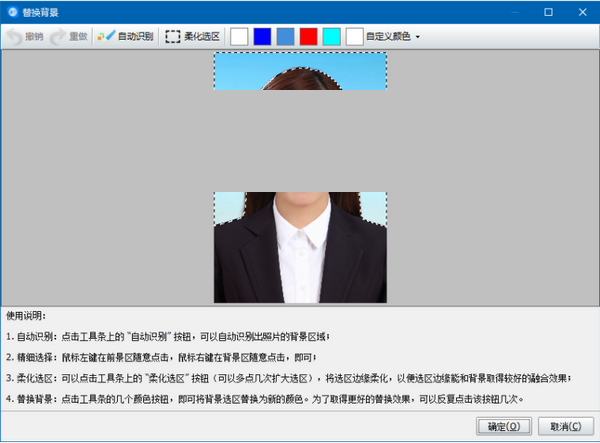Open the 自定义颜色 label menu

coord(388,36)
